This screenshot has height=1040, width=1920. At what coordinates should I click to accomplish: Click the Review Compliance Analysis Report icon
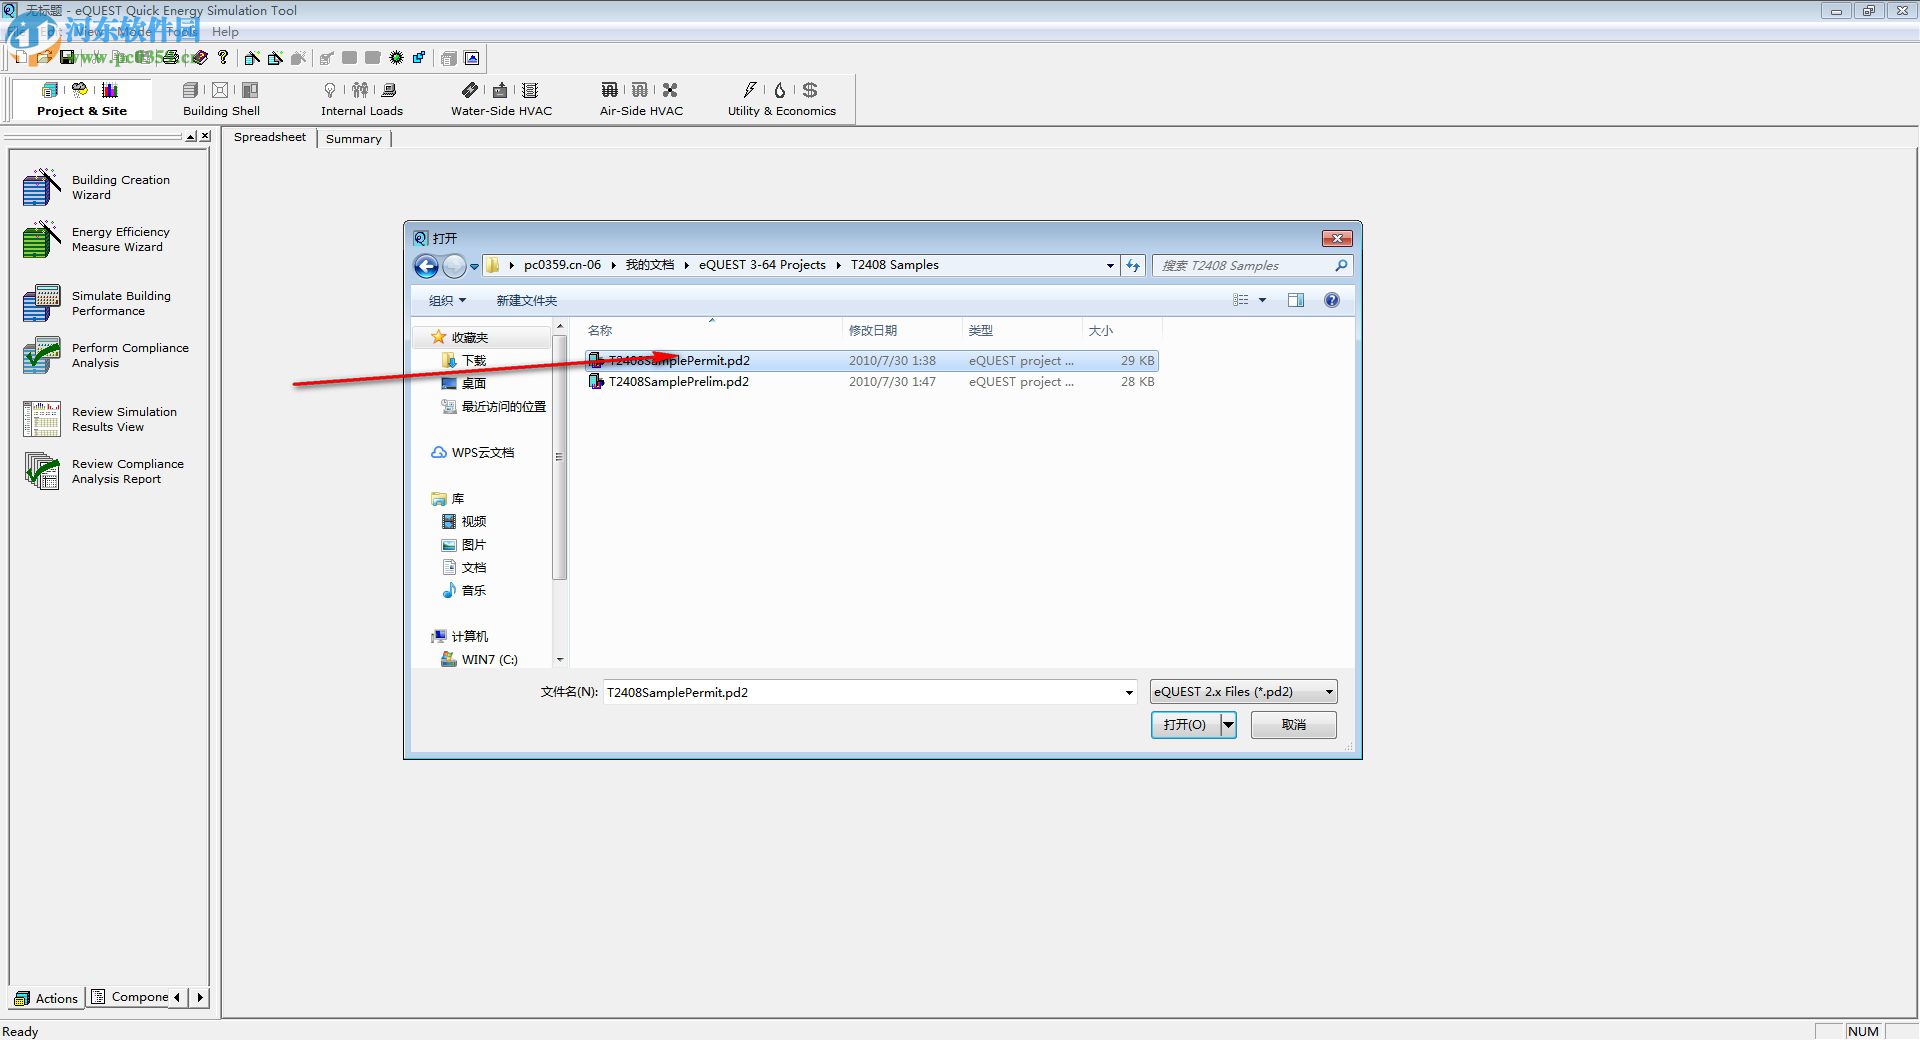click(41, 471)
